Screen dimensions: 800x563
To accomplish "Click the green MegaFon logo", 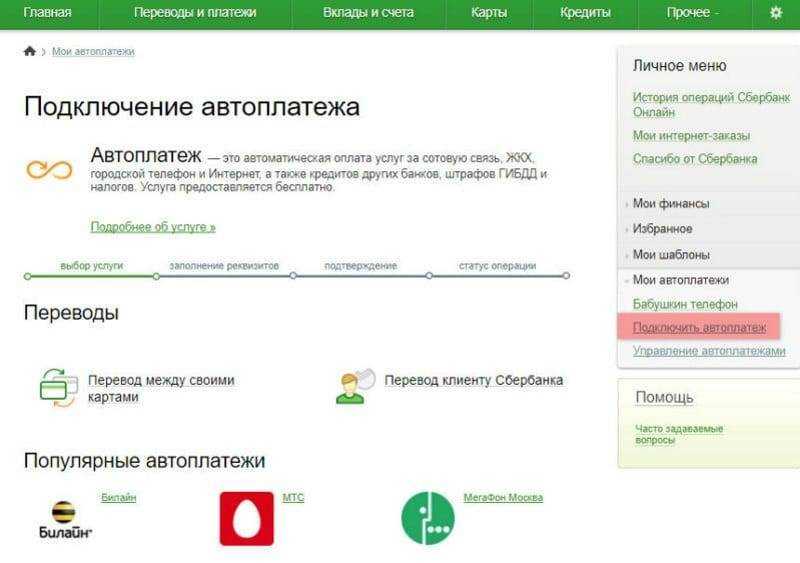I will tap(428, 518).
